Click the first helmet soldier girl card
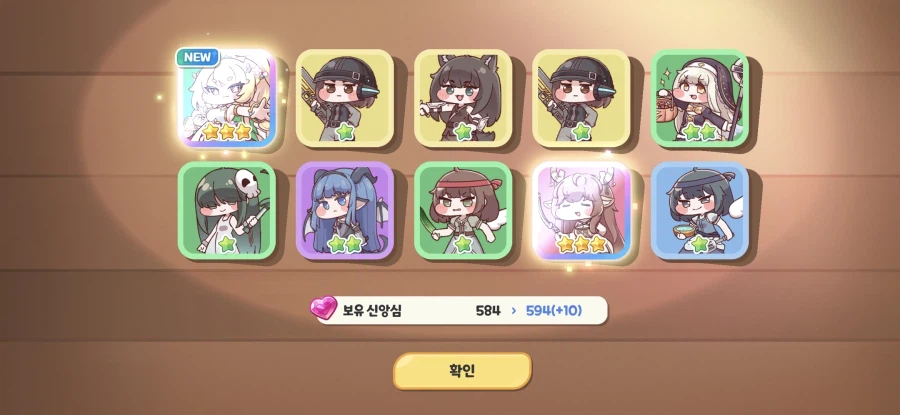The width and height of the screenshot is (900, 415). tap(345, 98)
